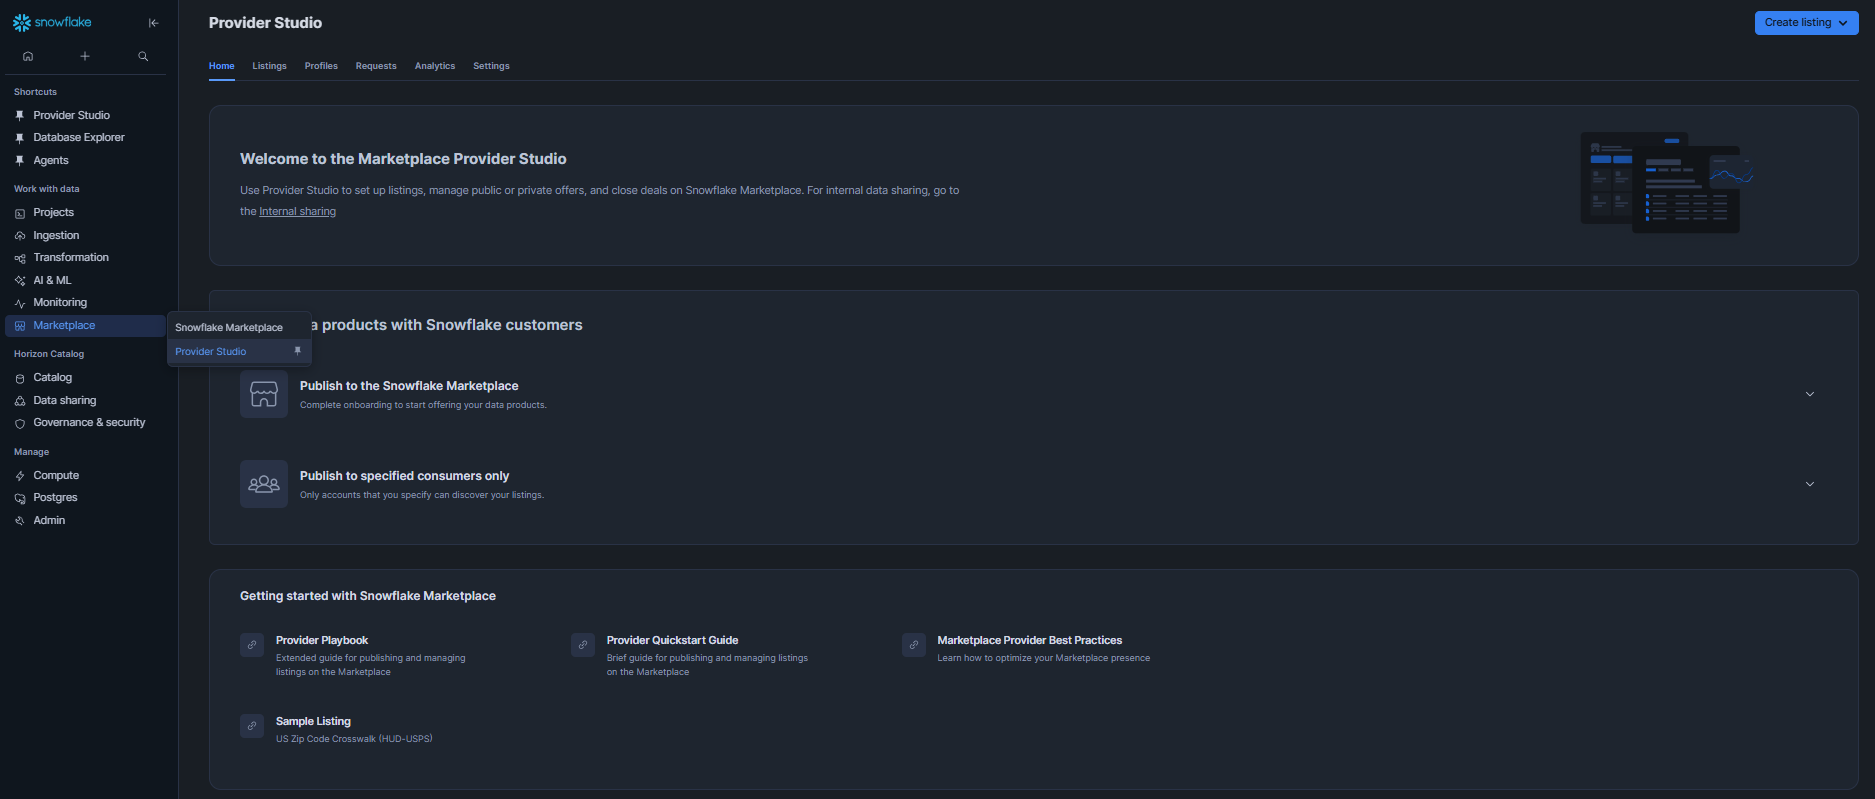This screenshot has width=1875, height=799.
Task: Switch to the Listings tab
Action: click(269, 66)
